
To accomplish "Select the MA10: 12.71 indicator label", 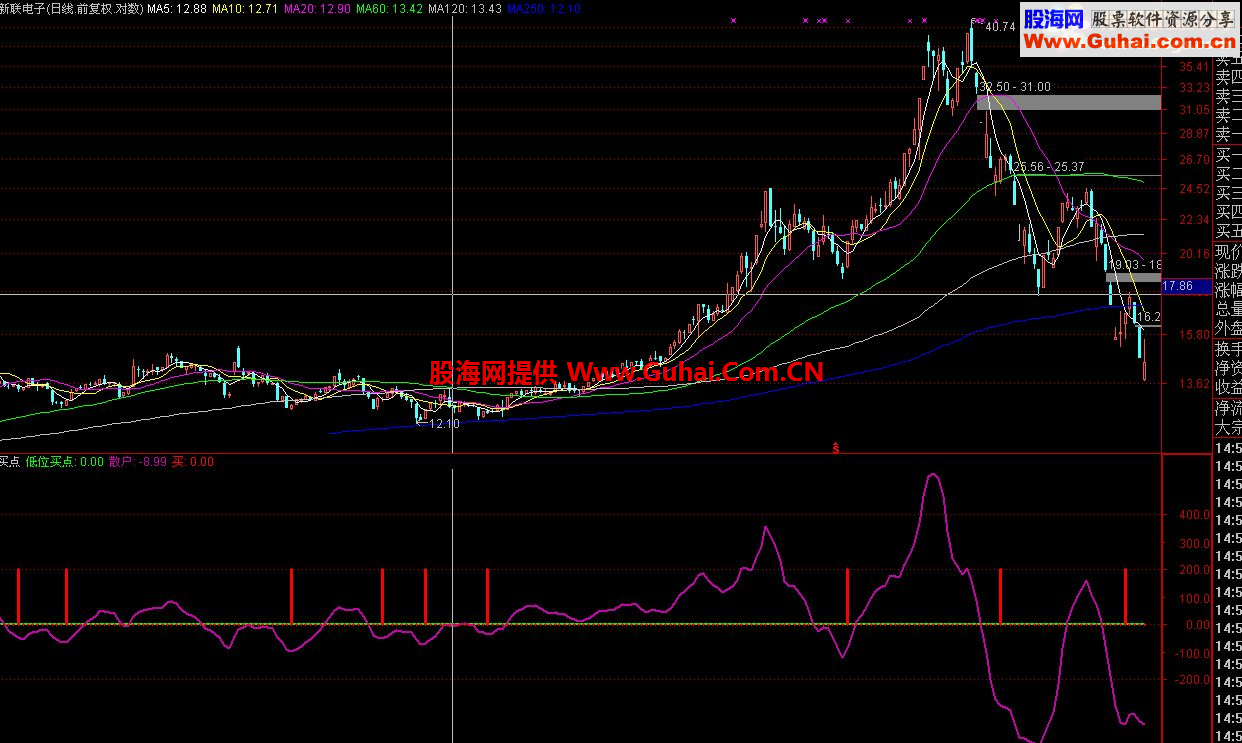I will pos(245,8).
